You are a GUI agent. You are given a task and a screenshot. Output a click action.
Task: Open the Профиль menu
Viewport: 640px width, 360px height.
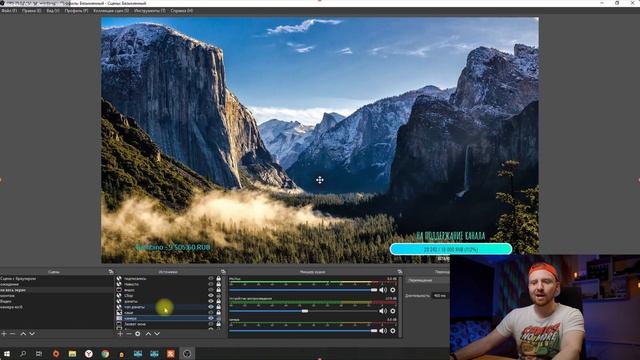click(76, 11)
